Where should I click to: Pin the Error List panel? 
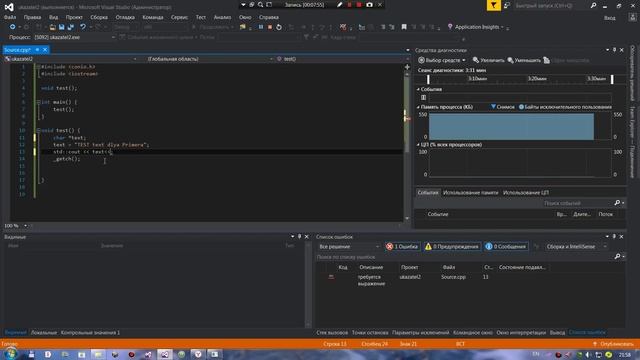pos(614,237)
